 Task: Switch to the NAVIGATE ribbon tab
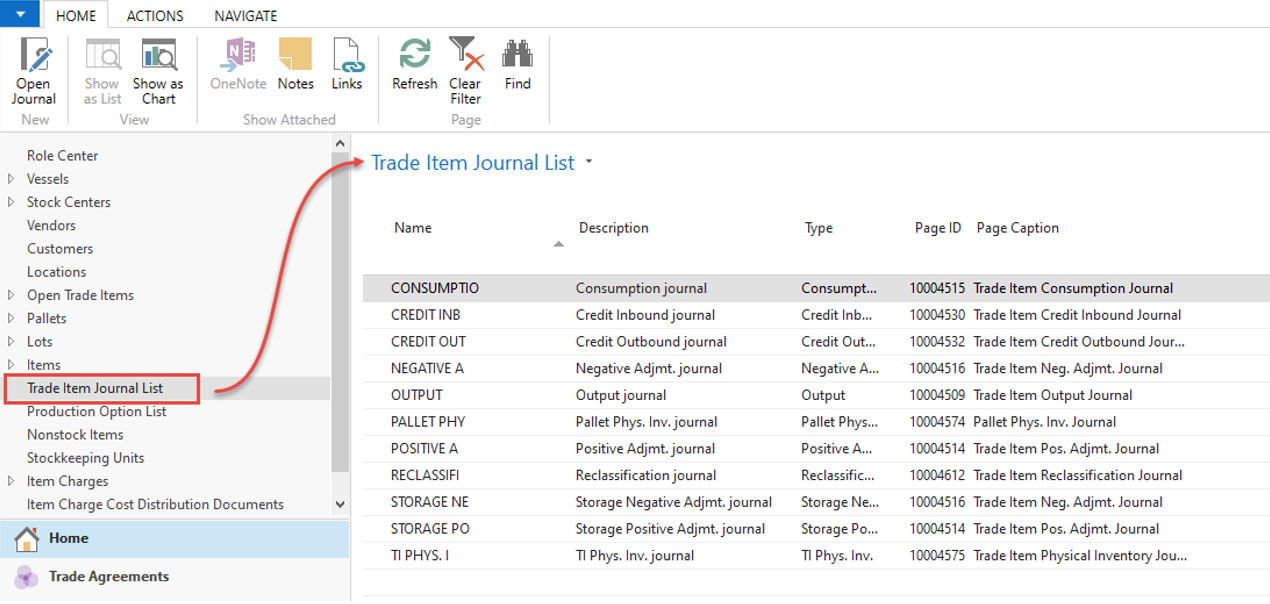click(x=246, y=16)
